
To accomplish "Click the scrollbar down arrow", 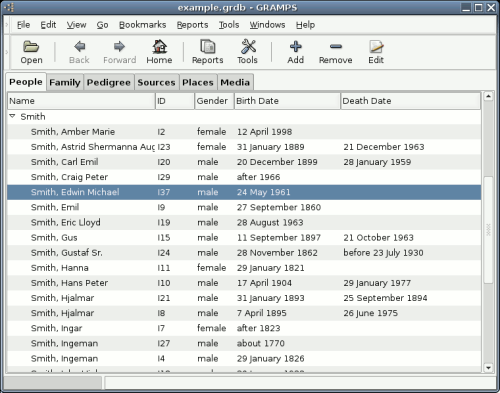I will [x=488, y=368].
